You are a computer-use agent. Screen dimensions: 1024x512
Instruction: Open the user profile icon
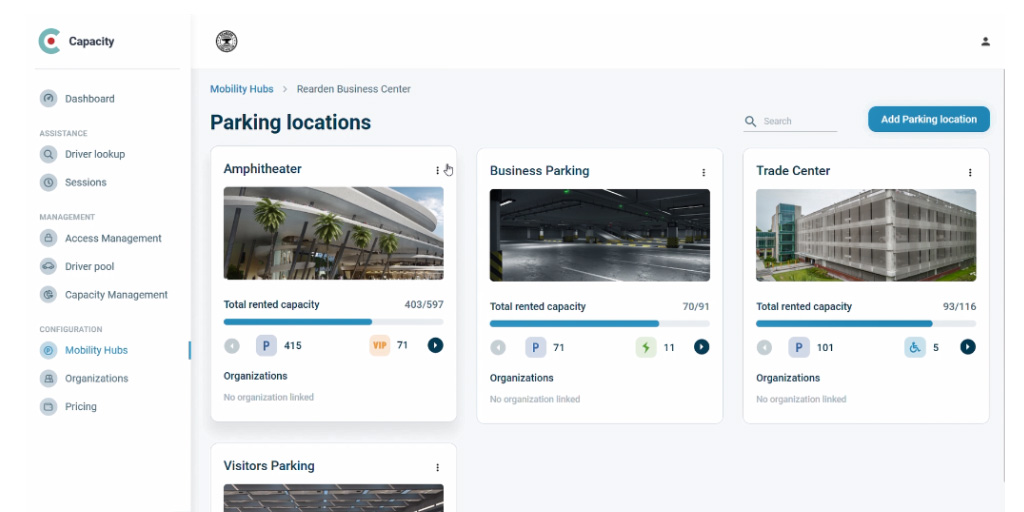pyautogui.click(x=985, y=42)
